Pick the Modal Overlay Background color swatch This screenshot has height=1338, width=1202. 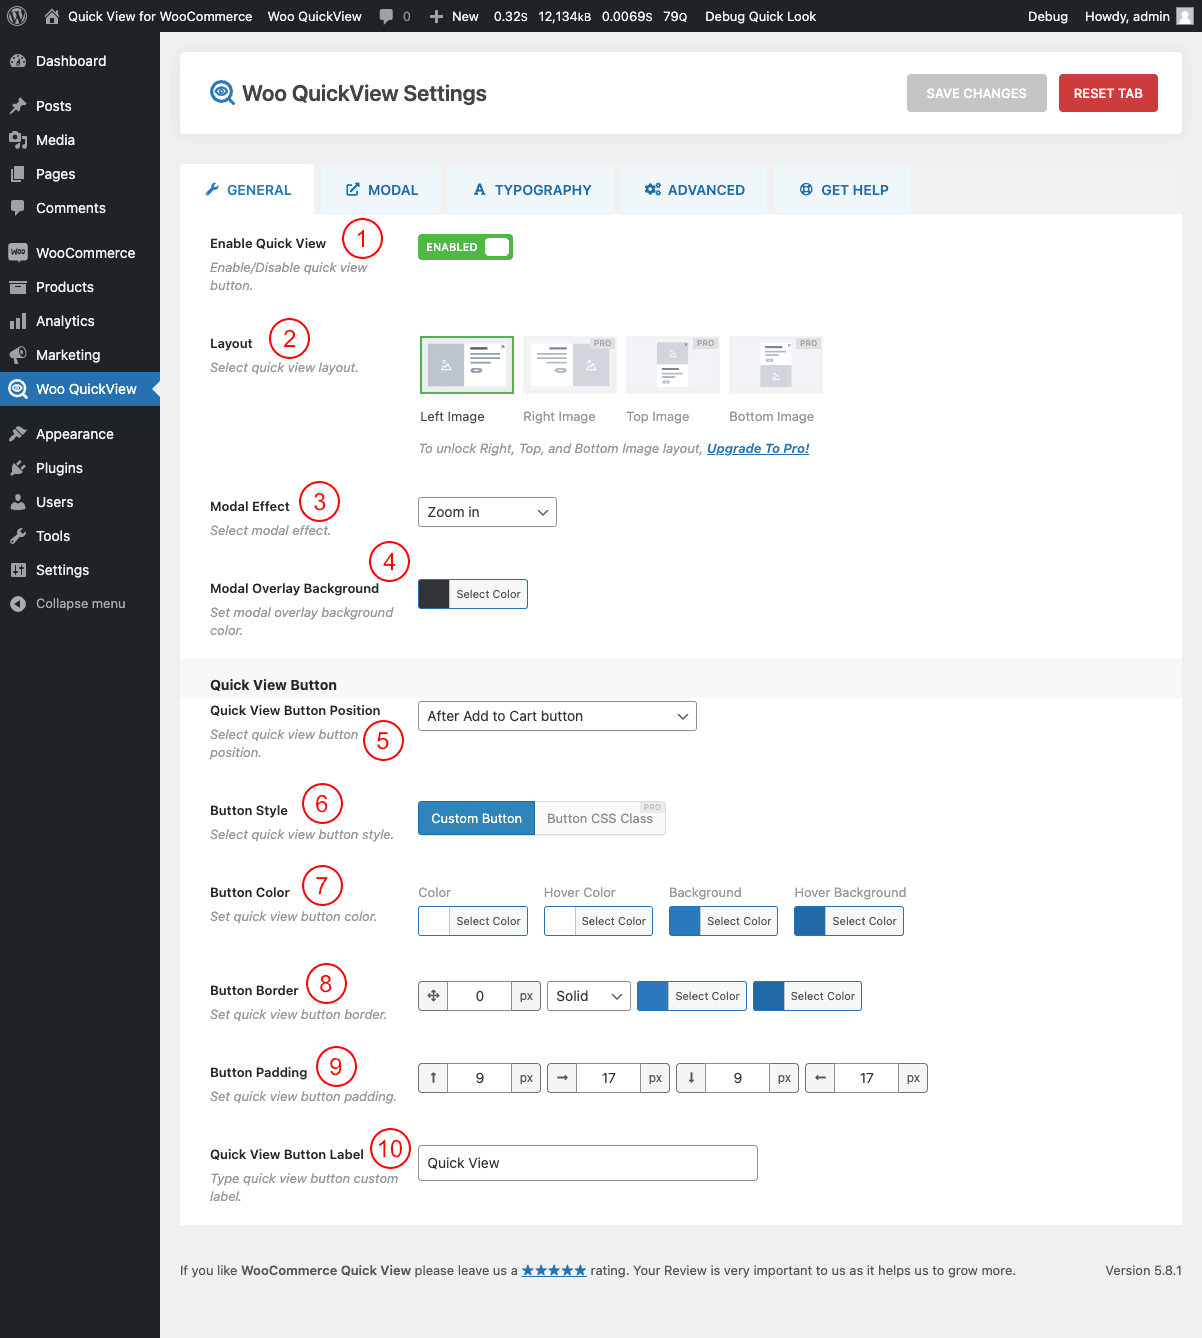pyautogui.click(x=434, y=594)
